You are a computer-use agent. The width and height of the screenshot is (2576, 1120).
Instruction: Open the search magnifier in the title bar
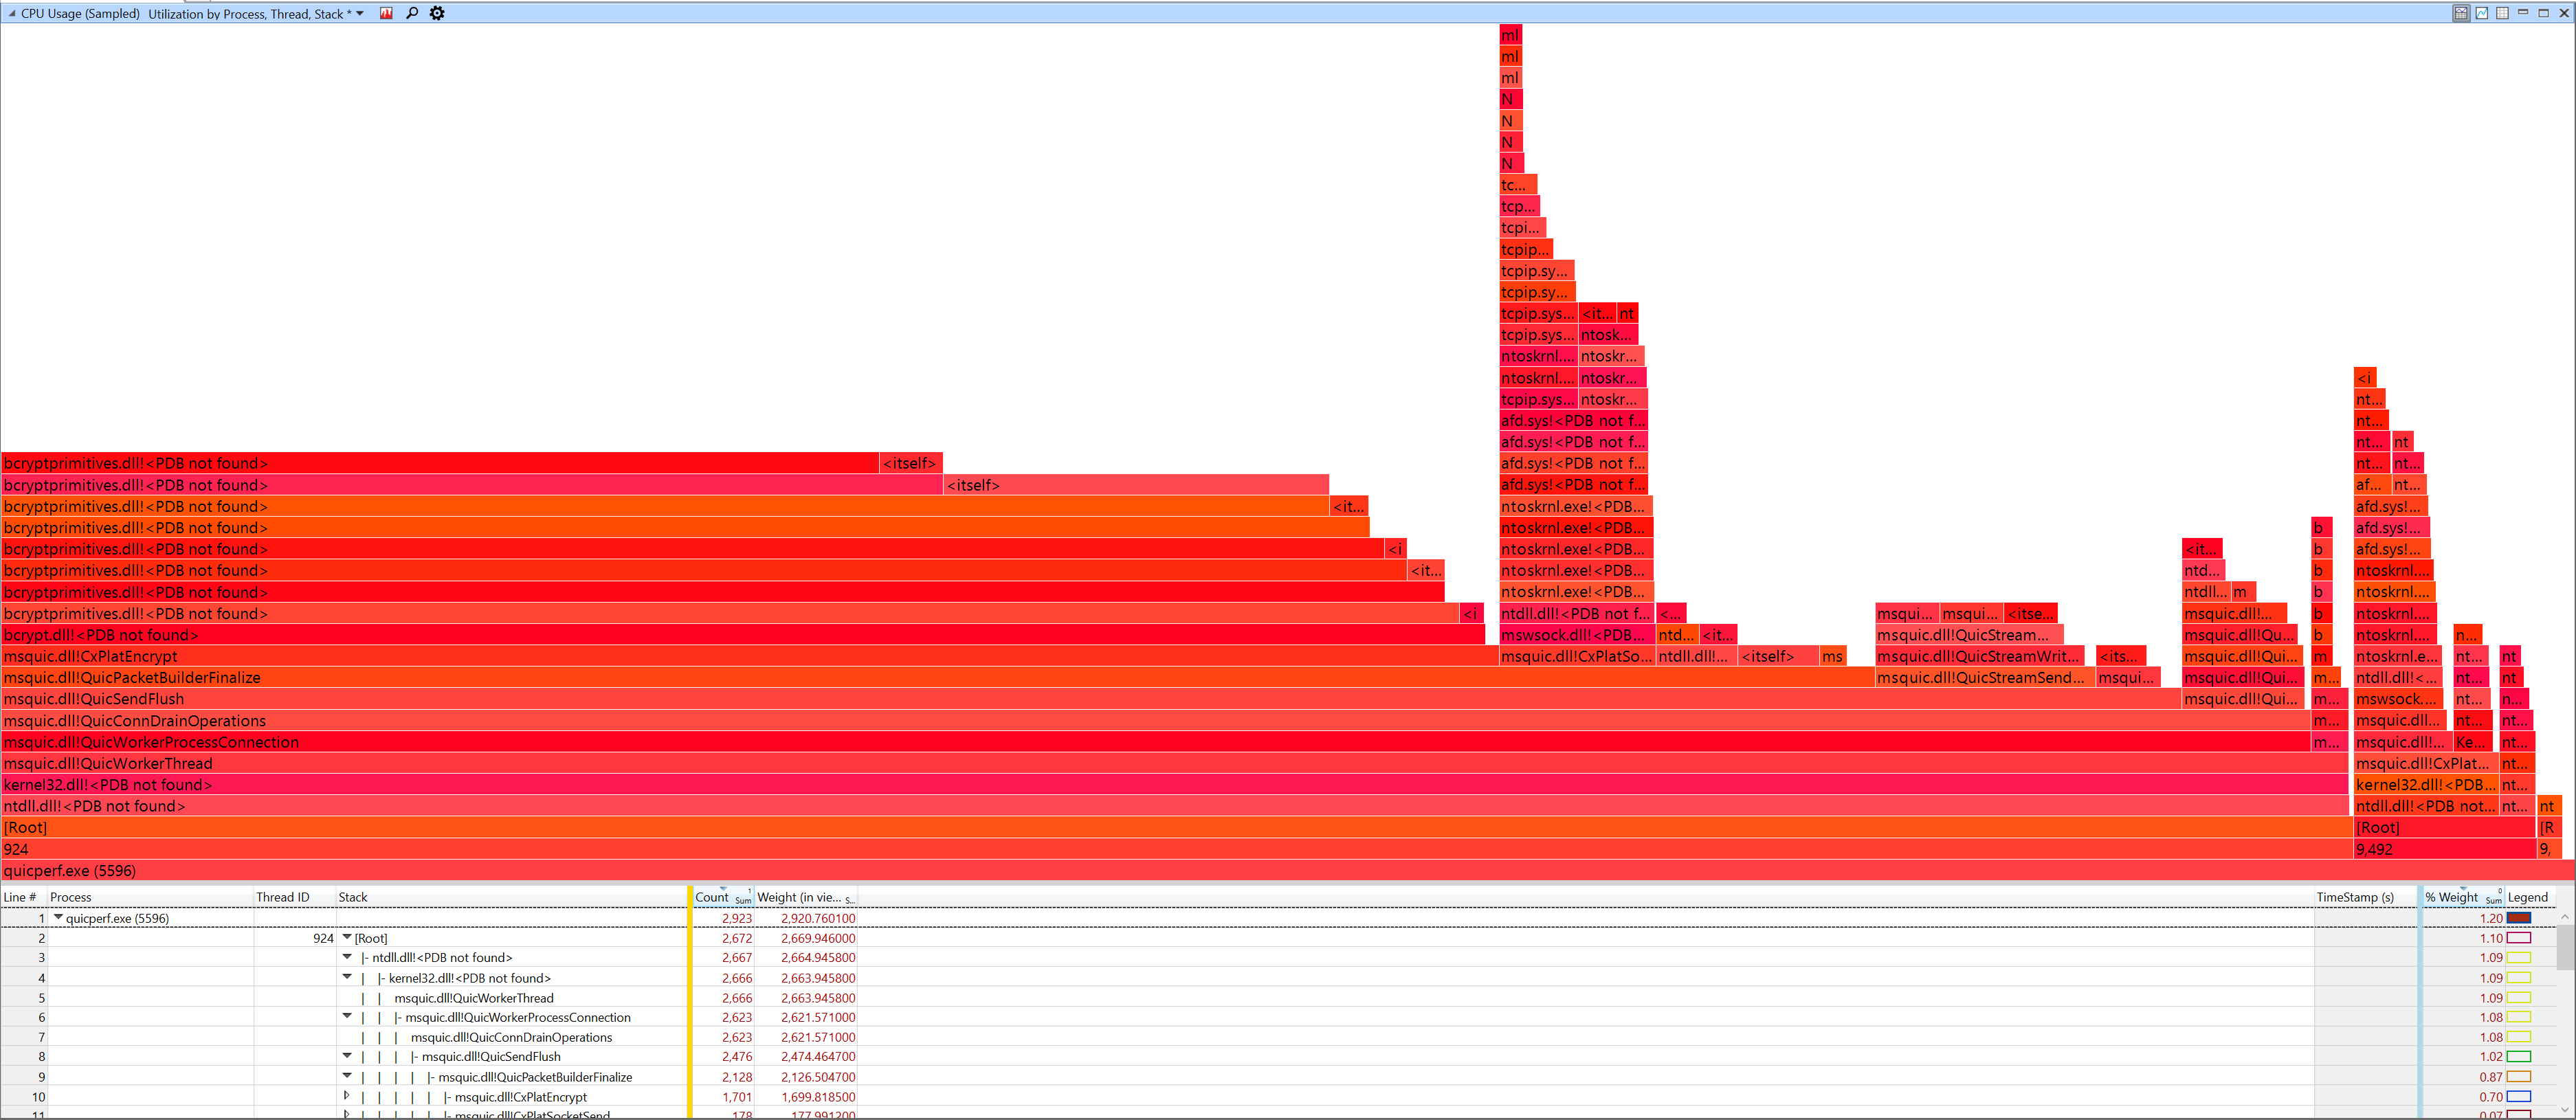pos(412,13)
